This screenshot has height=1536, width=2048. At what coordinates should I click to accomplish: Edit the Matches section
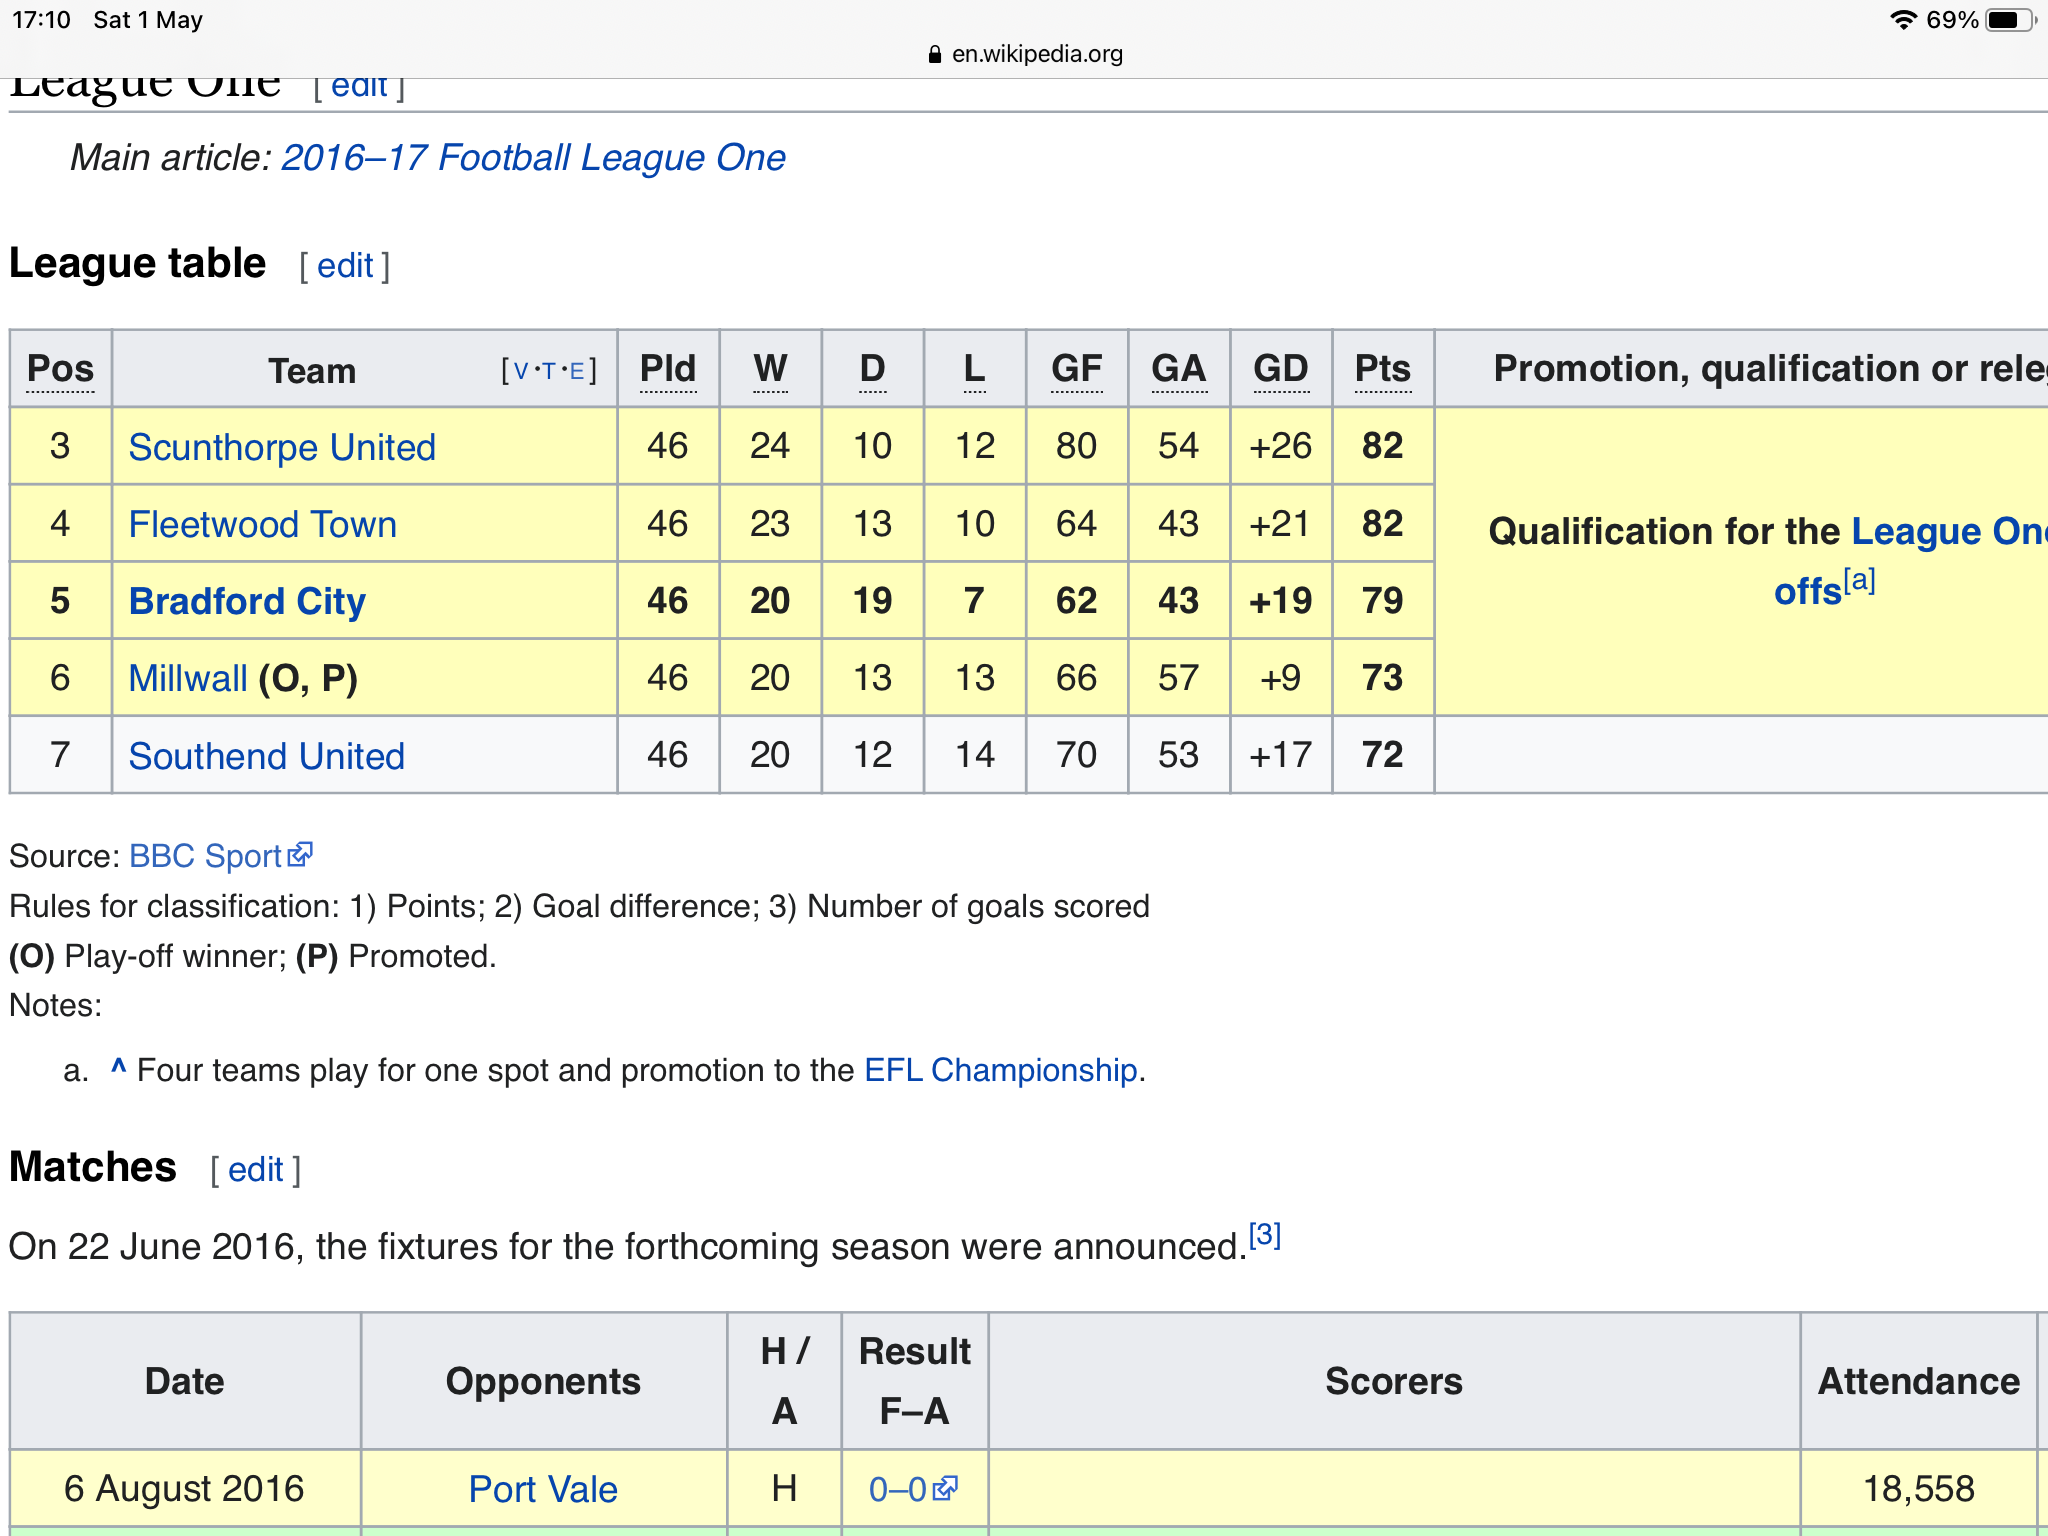256,1169
